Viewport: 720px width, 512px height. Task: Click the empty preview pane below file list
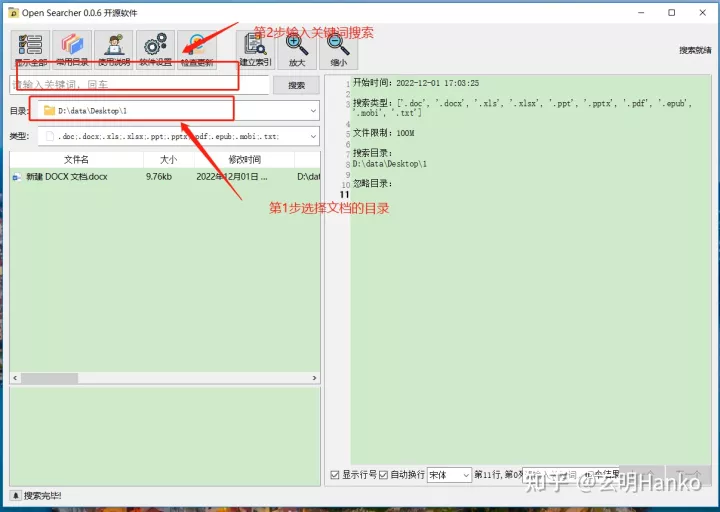point(165,436)
